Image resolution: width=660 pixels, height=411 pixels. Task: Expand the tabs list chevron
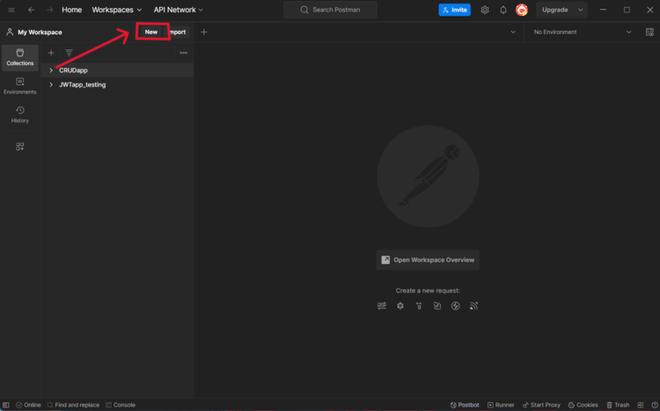click(513, 32)
